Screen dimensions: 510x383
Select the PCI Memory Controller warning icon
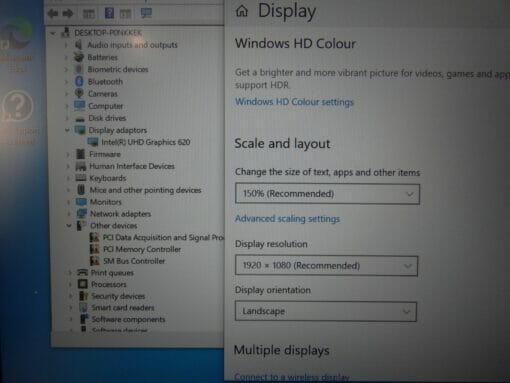(95, 249)
